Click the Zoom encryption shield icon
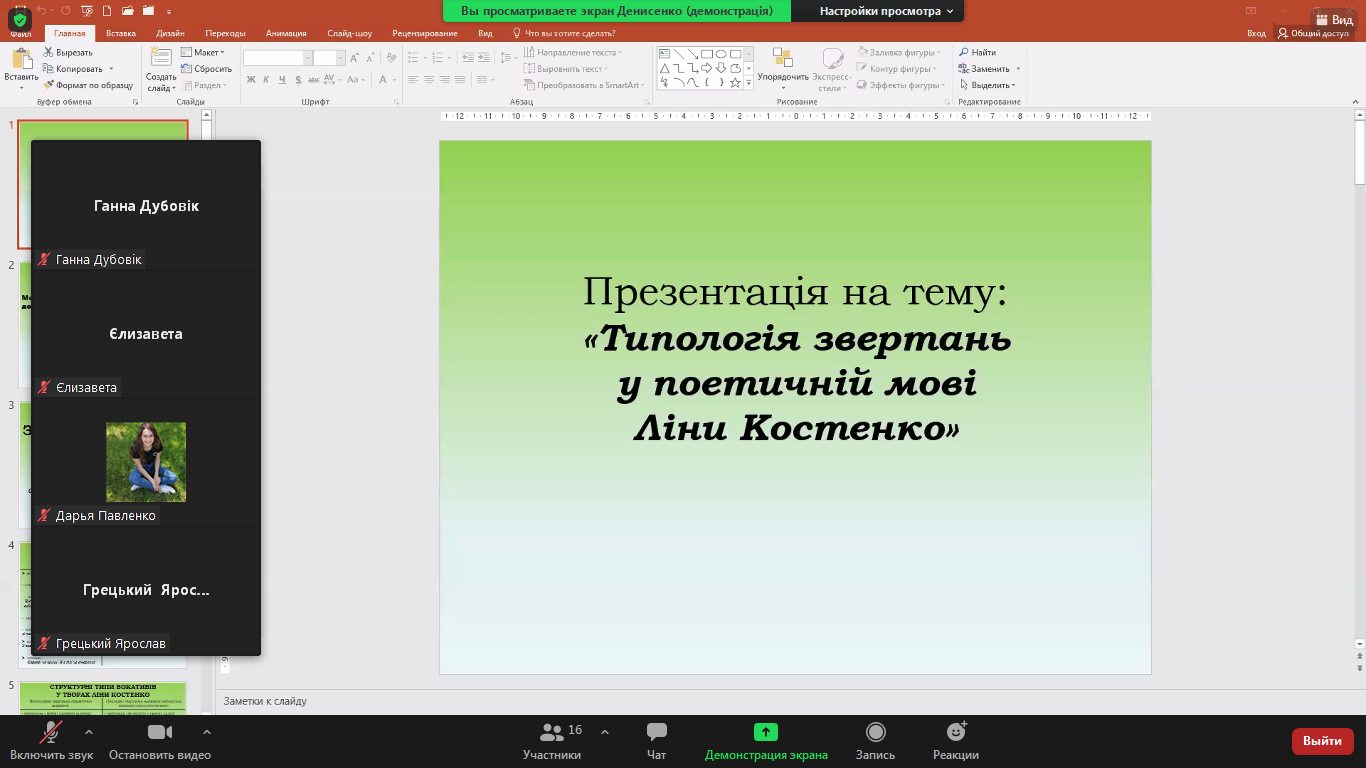This screenshot has width=1366, height=768. (20, 19)
